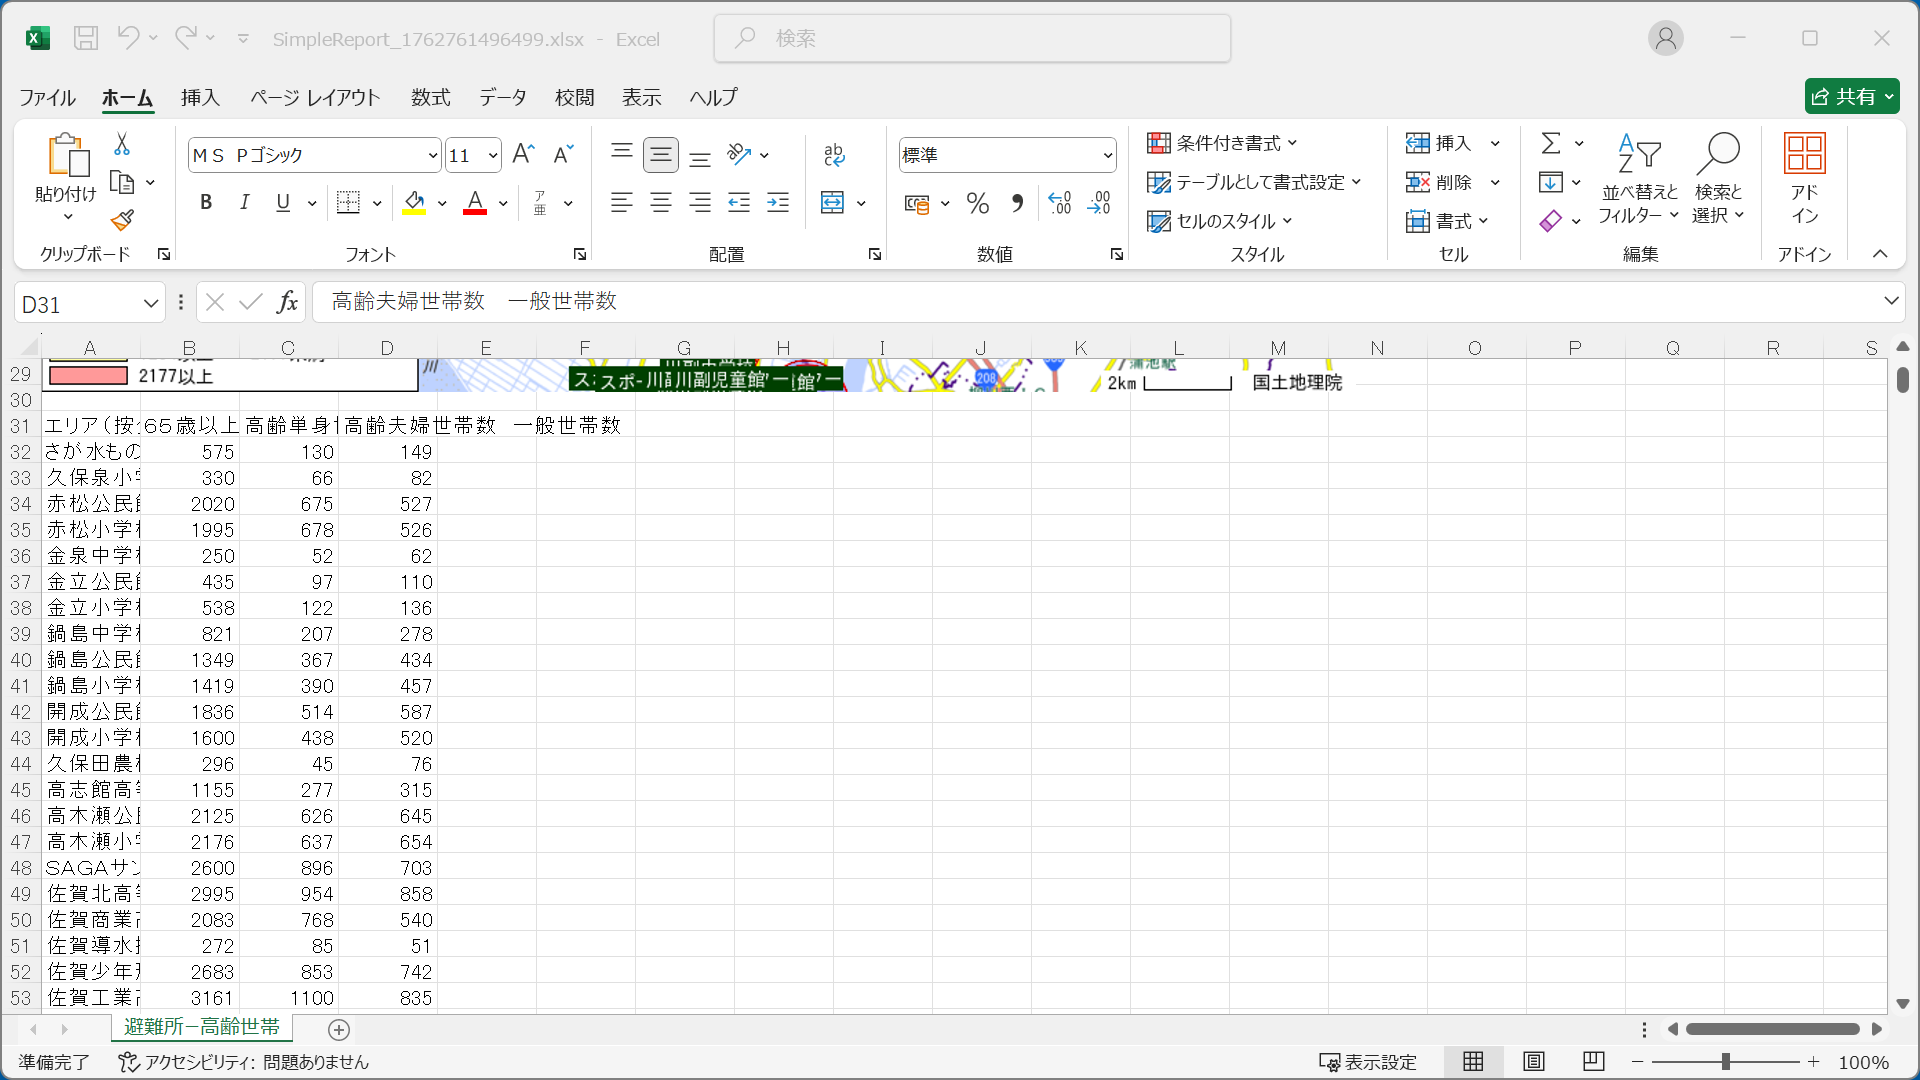The image size is (1920, 1080).
Task: Click the AutoSum sigma icon
Action: (1551, 143)
